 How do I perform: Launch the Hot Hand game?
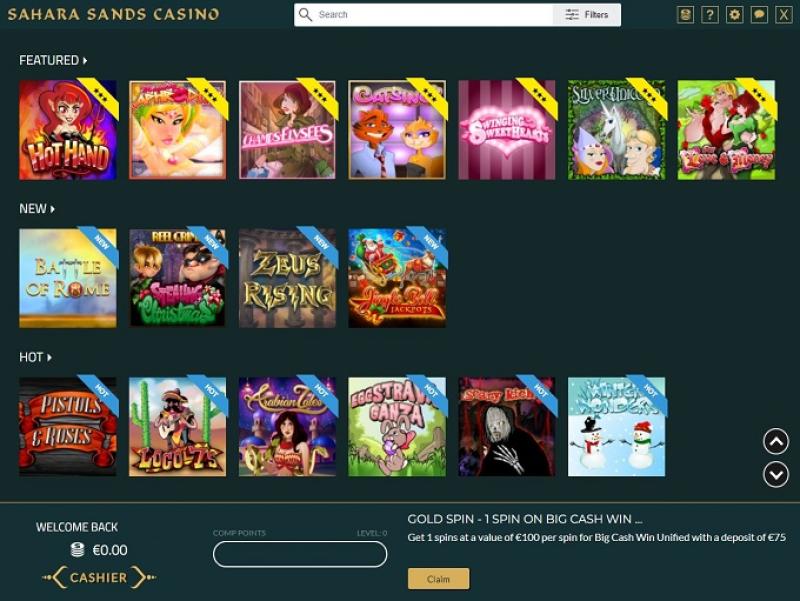coord(68,130)
